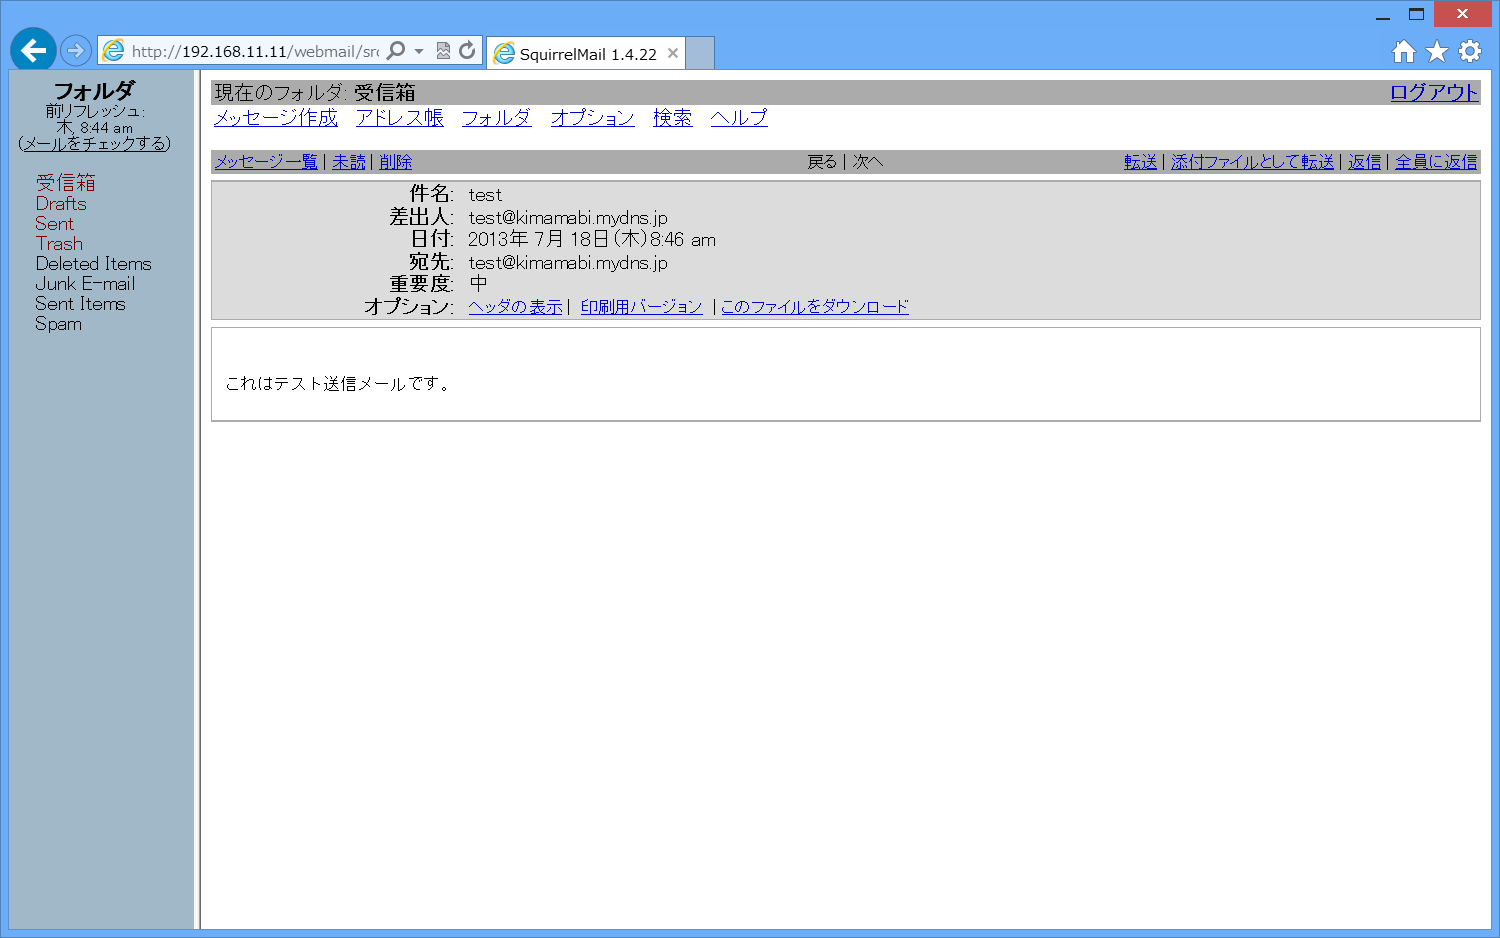Click the browser back arrow button
The width and height of the screenshot is (1500, 938).
(33, 50)
